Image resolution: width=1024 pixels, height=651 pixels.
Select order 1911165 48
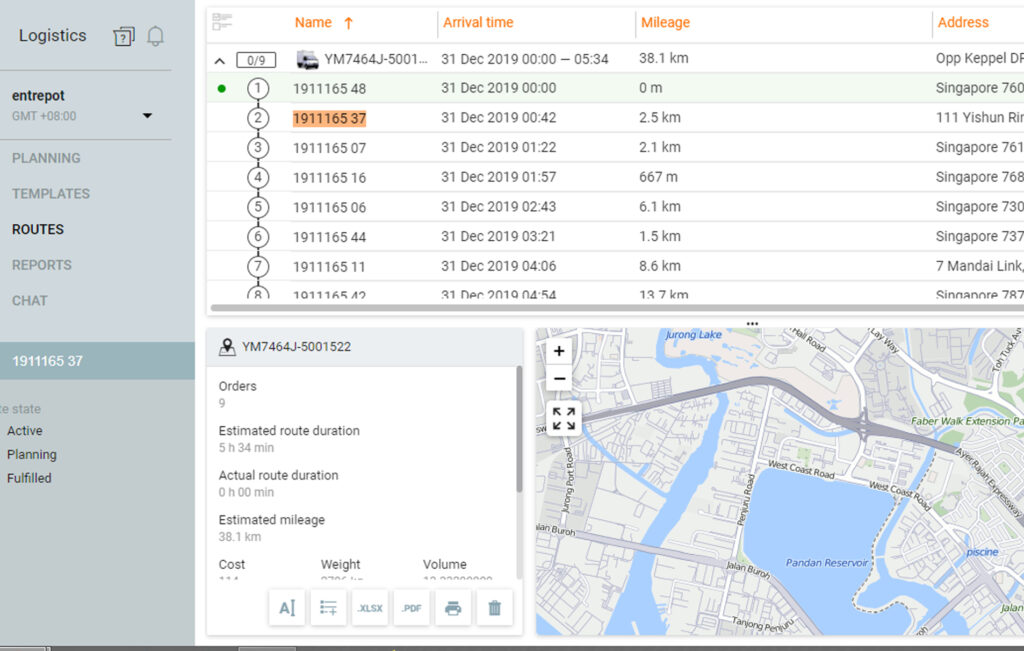tap(329, 89)
